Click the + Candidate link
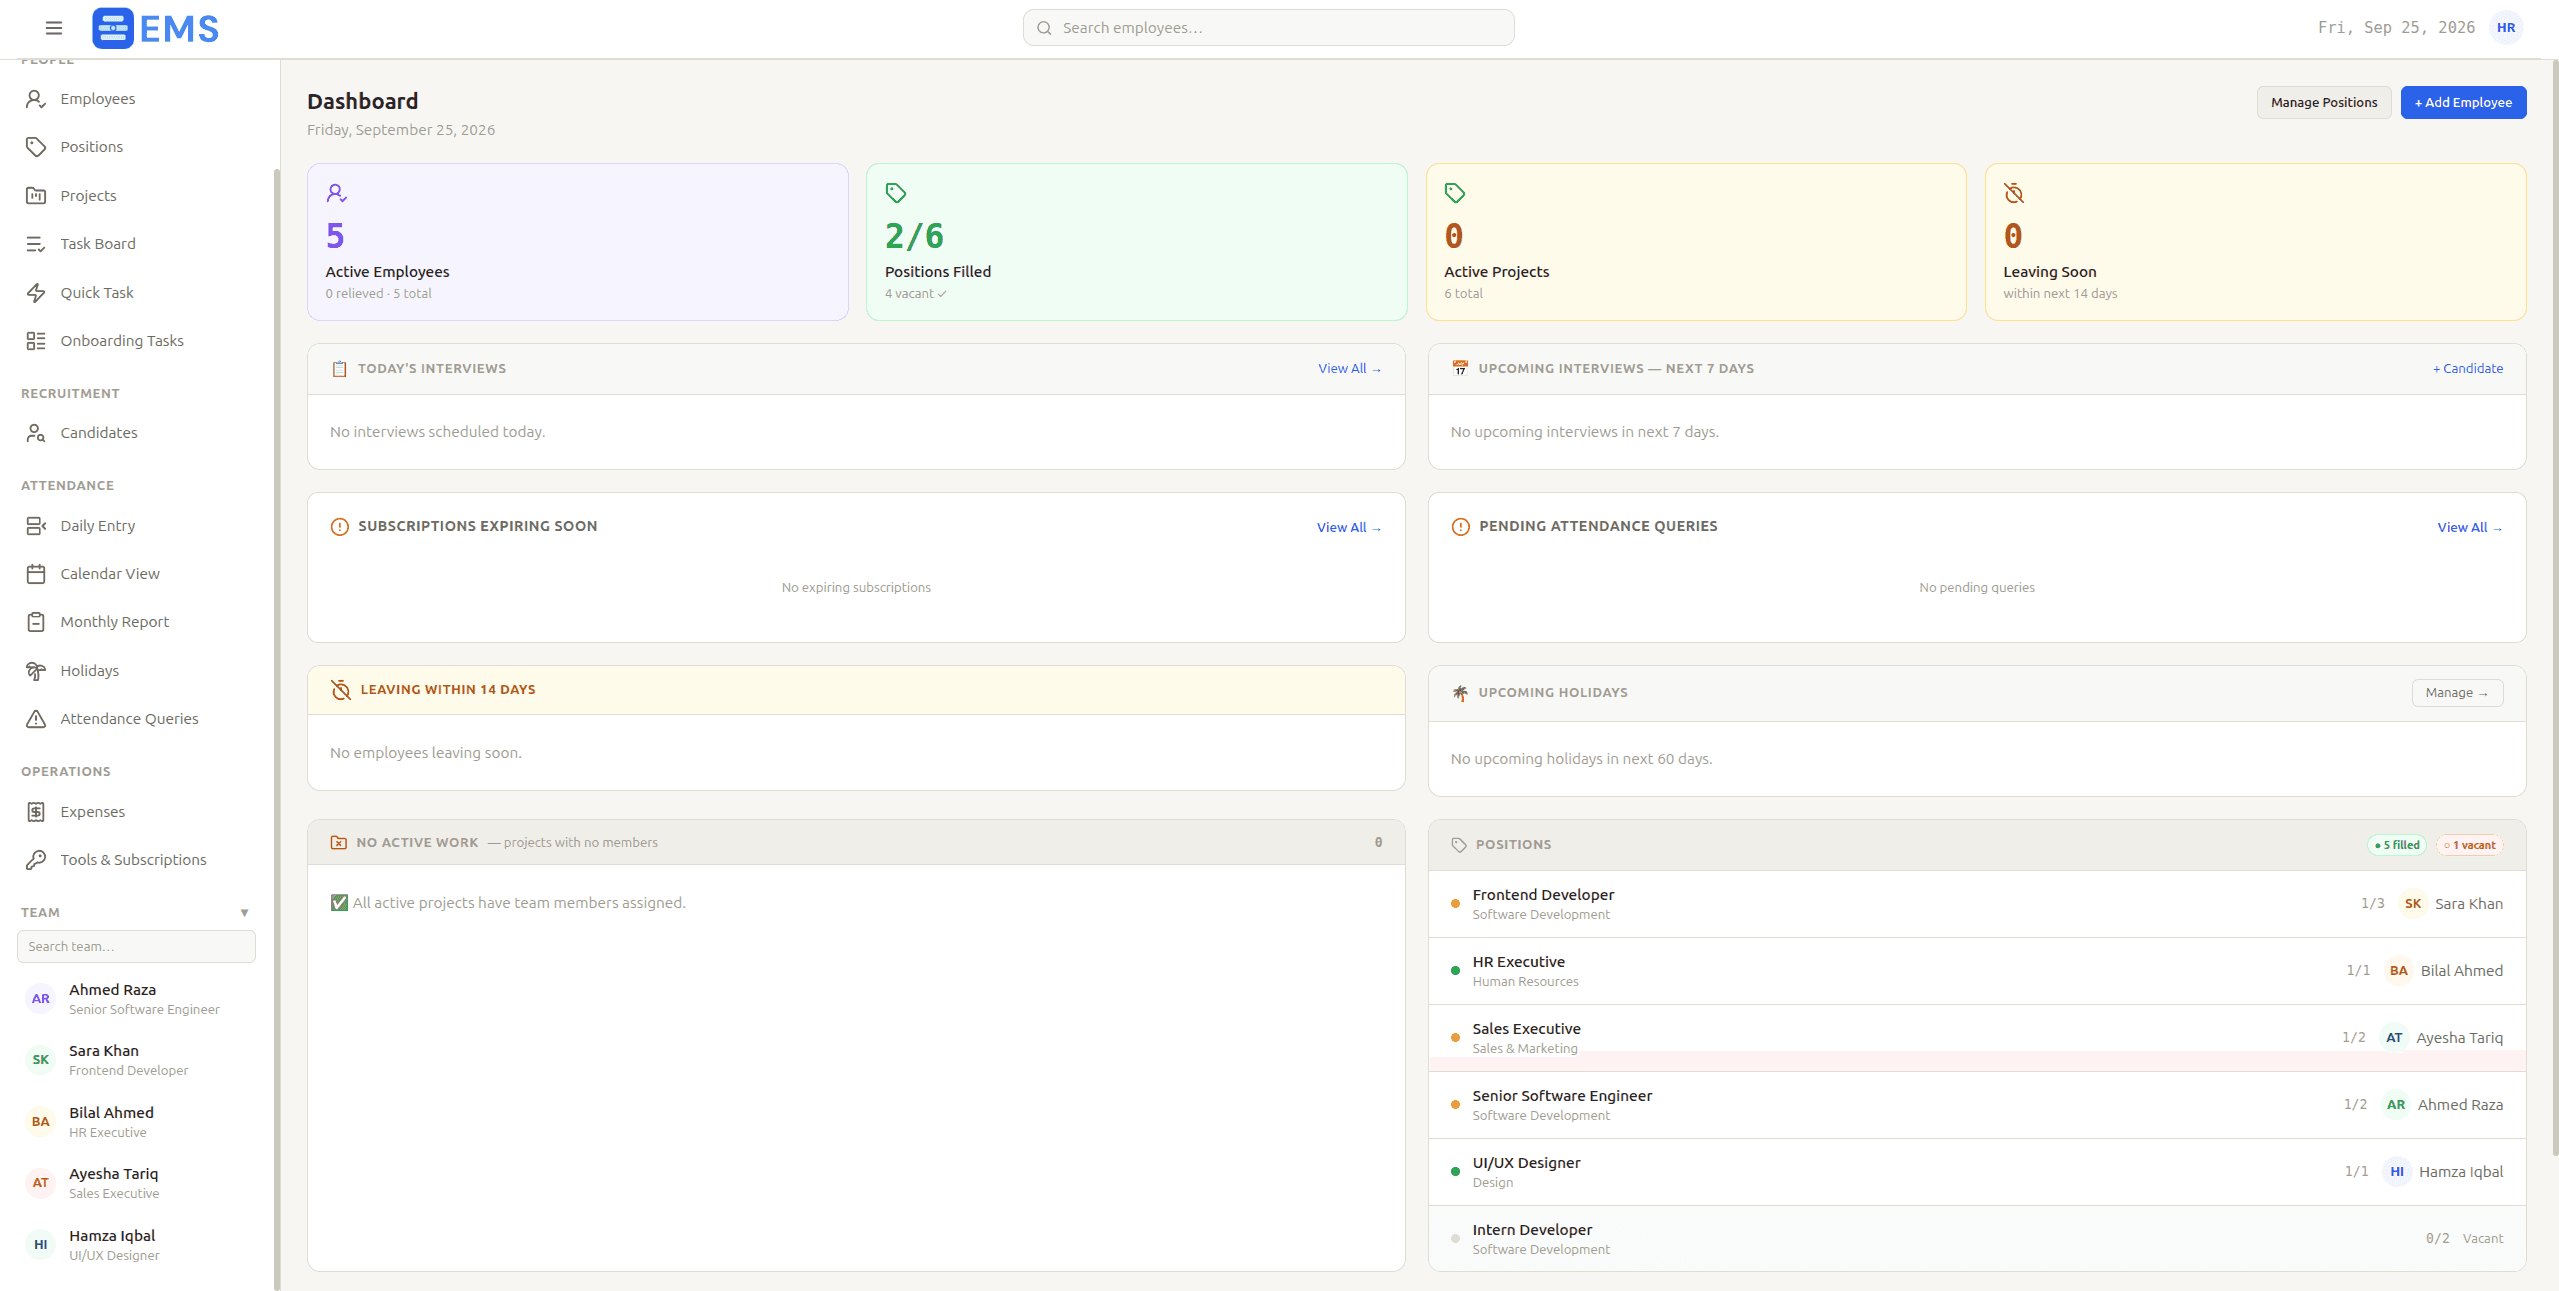This screenshot has width=2559, height=1291. click(2467, 369)
